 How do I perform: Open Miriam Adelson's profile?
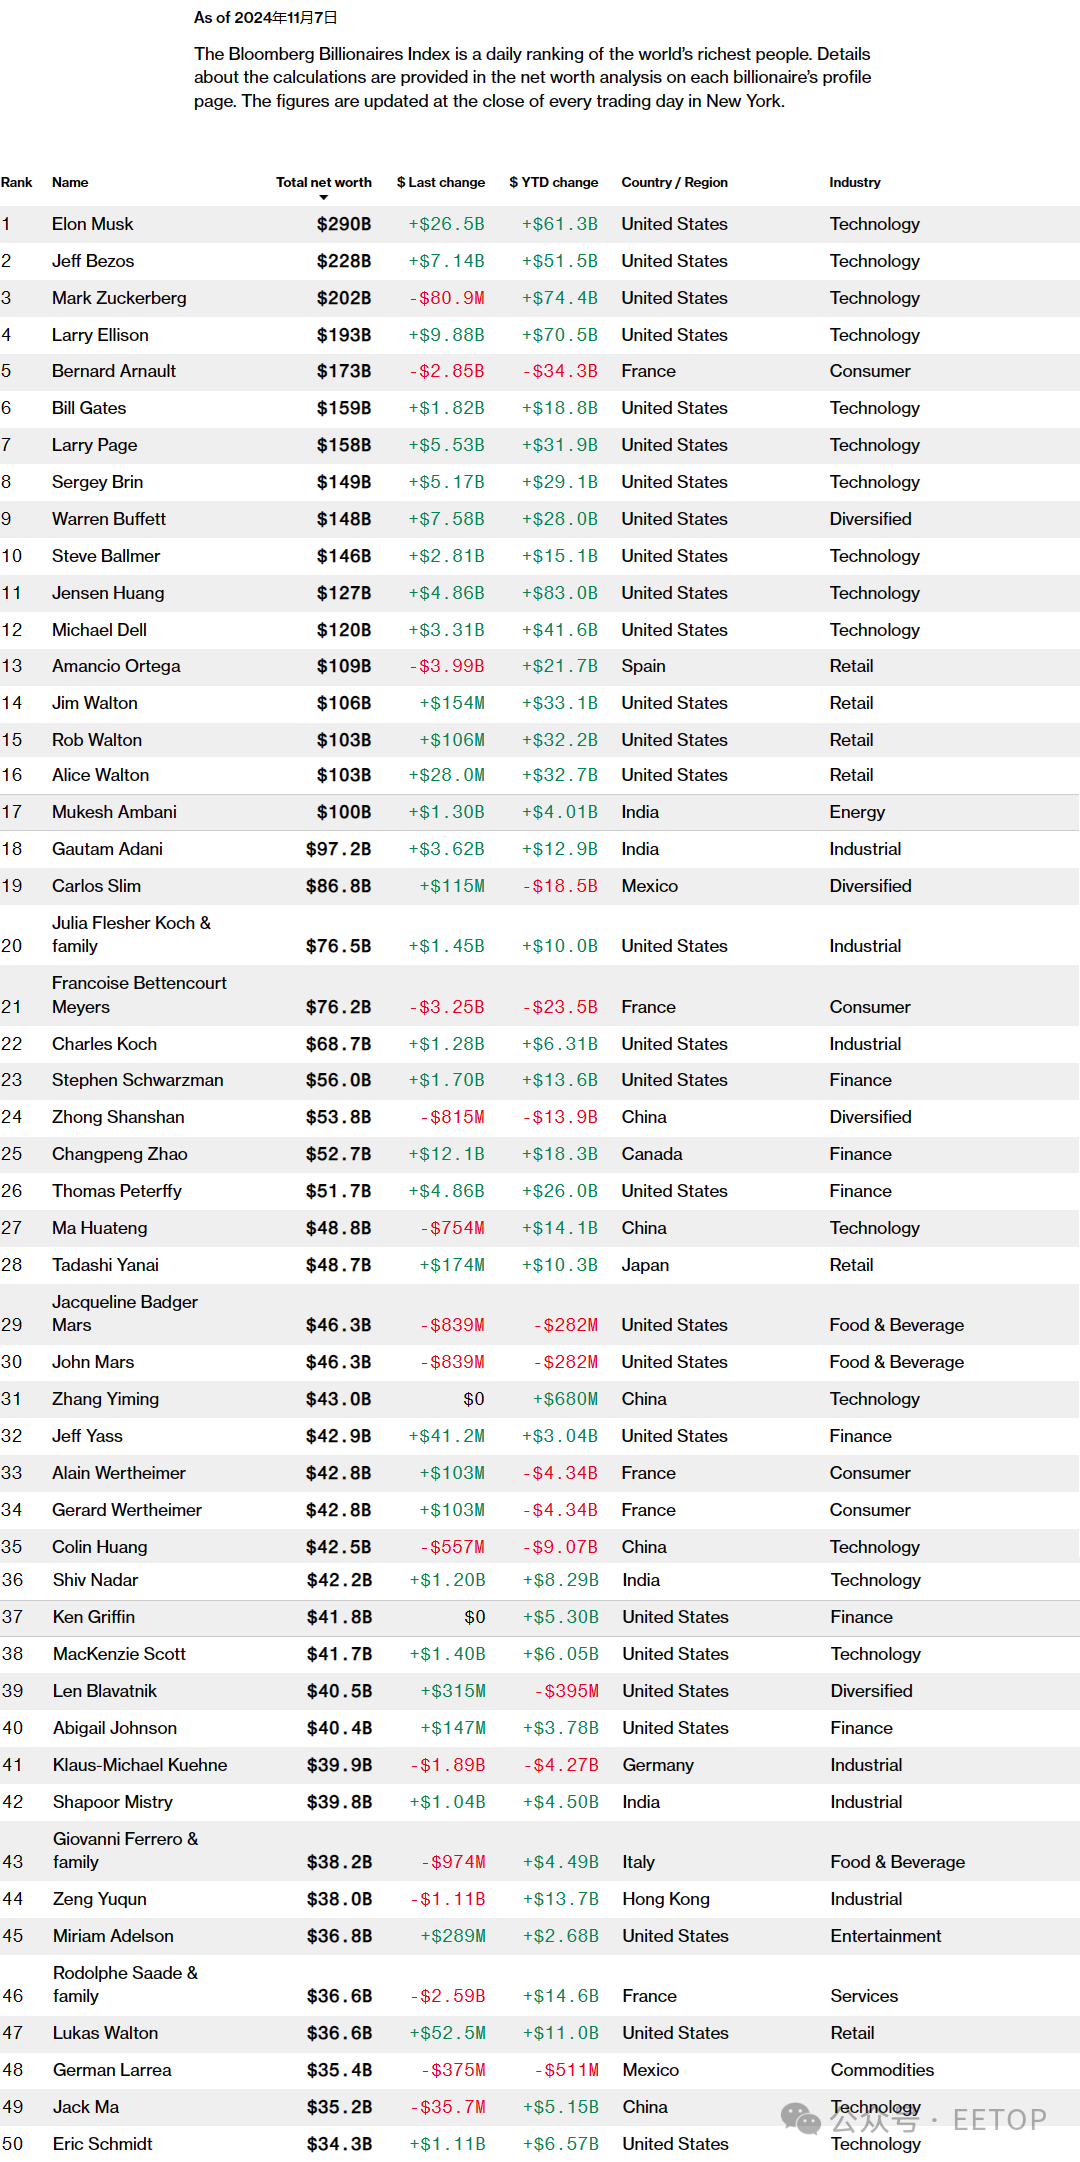(x=113, y=1936)
